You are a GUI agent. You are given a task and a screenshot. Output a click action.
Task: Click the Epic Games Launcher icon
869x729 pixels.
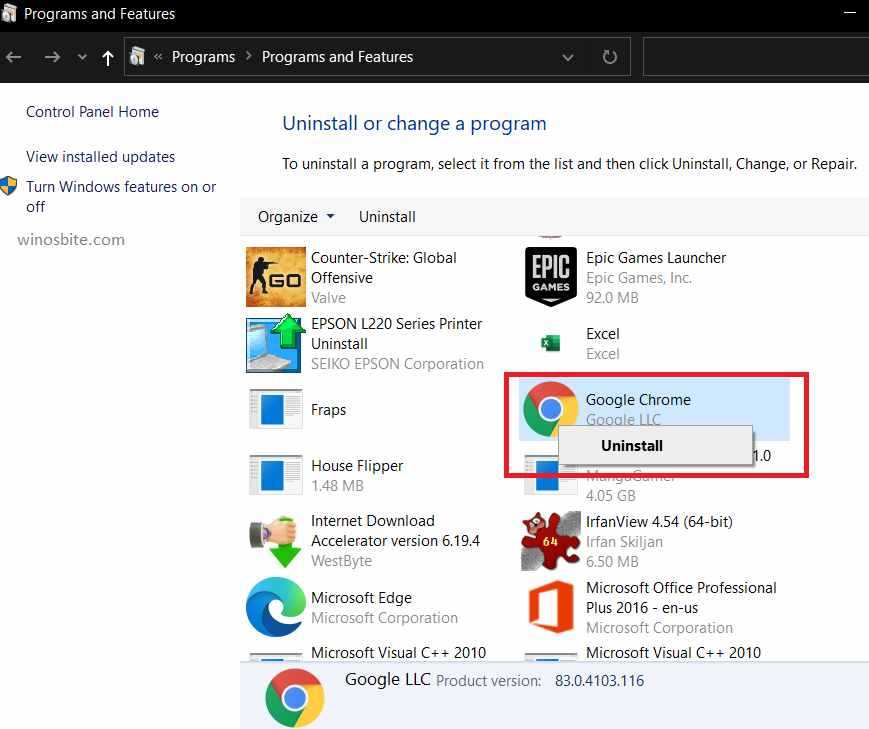point(550,277)
